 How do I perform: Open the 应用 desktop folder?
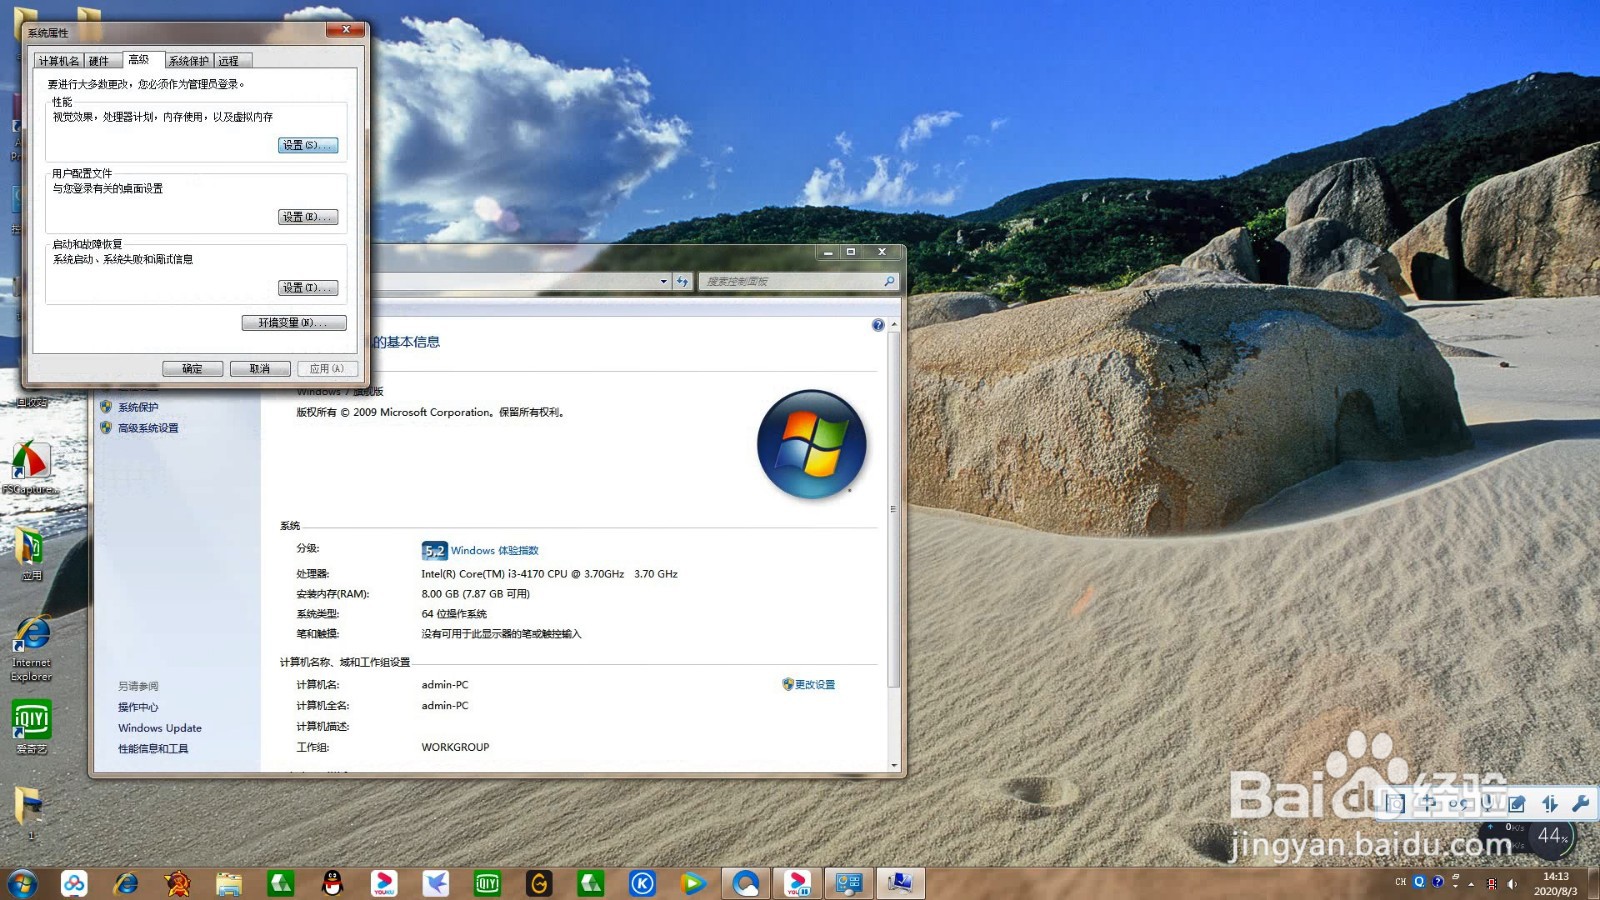point(32,554)
